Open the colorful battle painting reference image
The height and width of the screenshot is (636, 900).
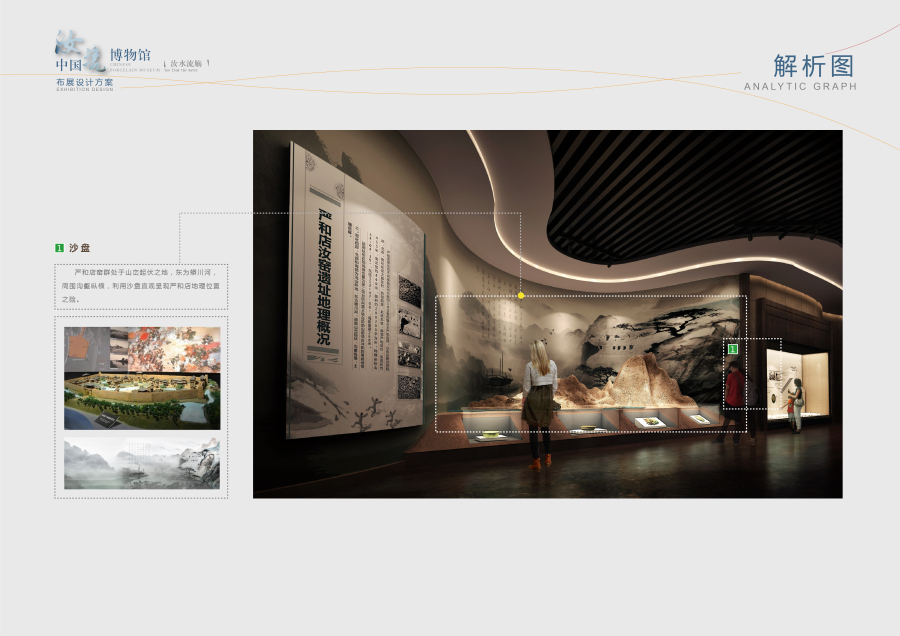pyautogui.click(x=173, y=349)
